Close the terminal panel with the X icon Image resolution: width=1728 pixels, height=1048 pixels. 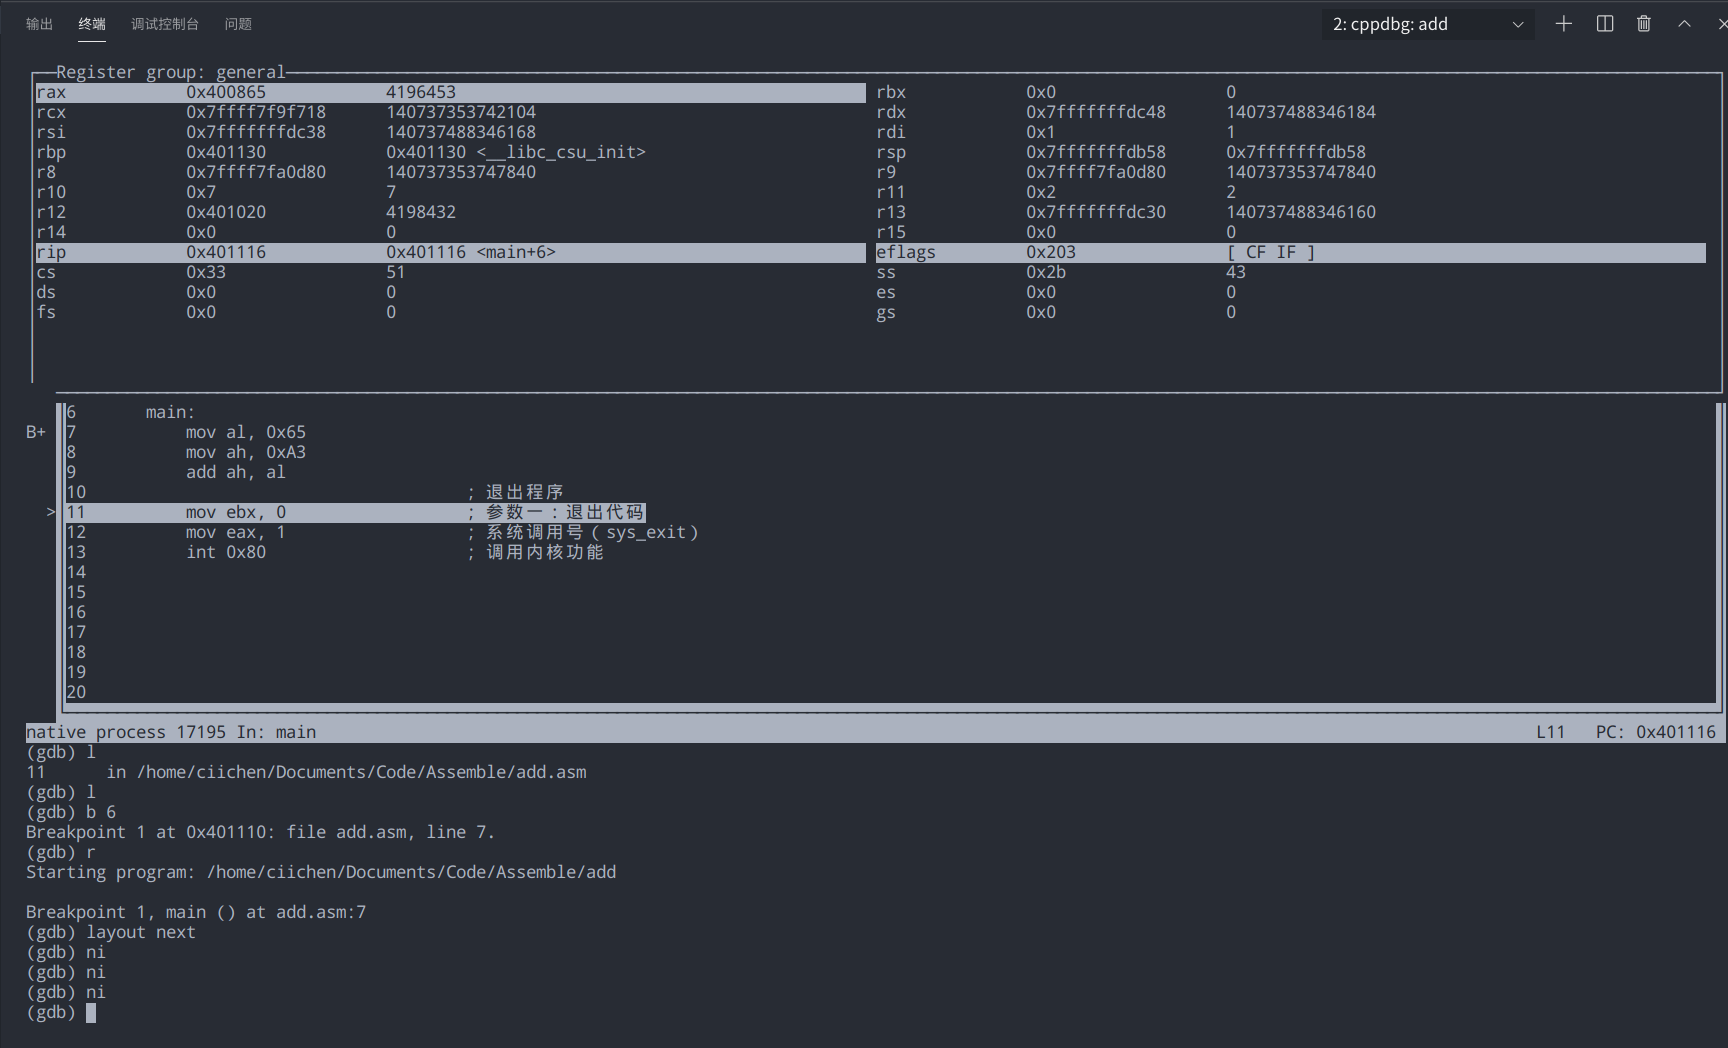point(1721,23)
